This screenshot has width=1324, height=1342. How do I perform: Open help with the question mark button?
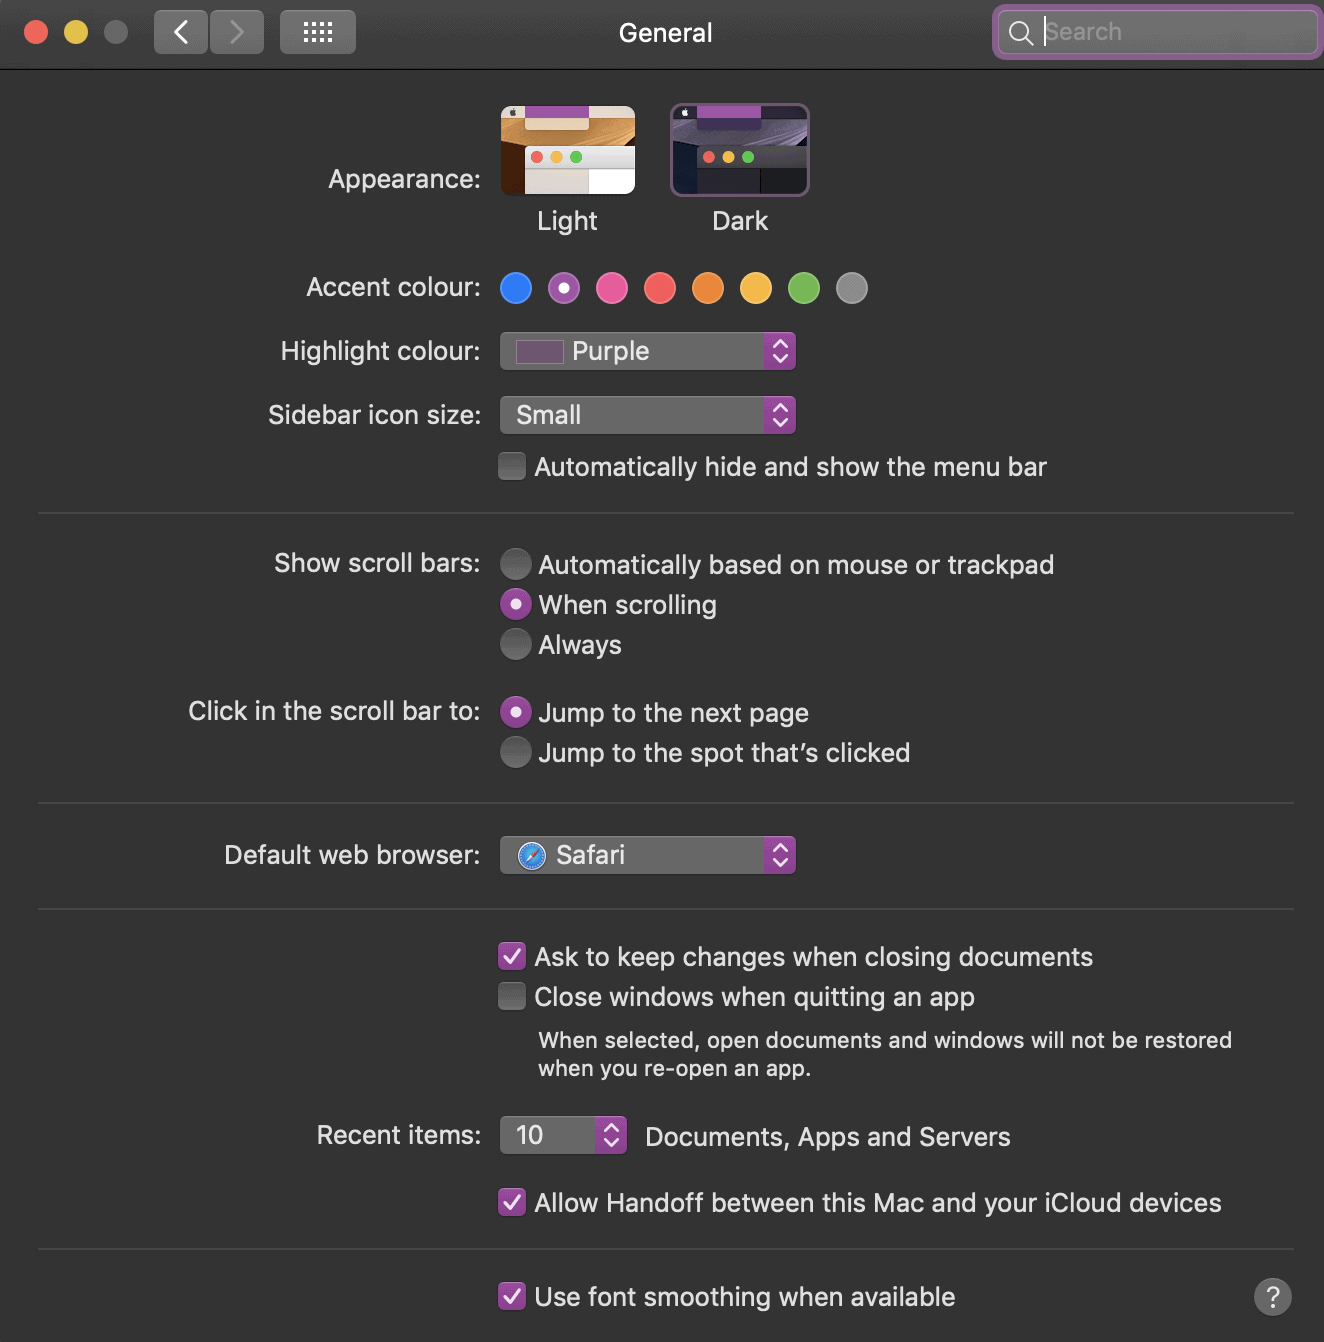pyautogui.click(x=1272, y=1297)
